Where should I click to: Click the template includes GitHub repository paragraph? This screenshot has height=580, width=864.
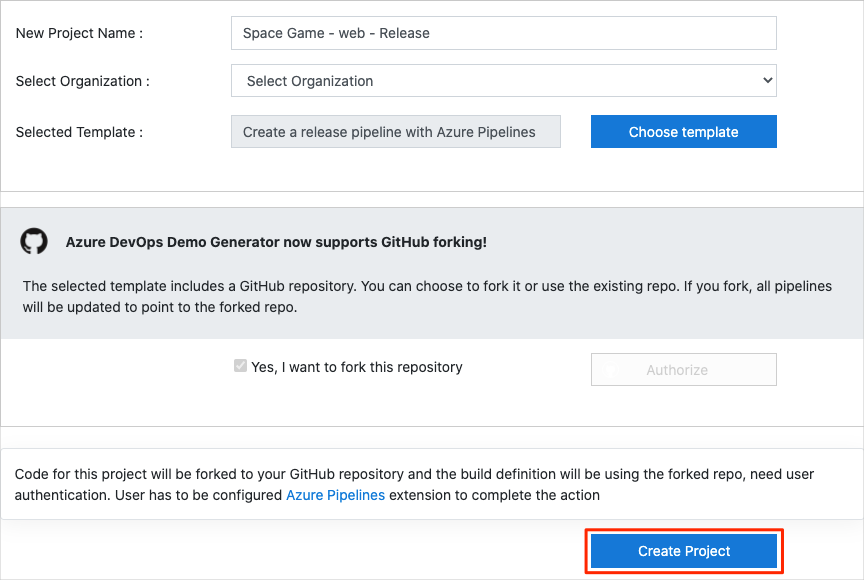coord(427,296)
